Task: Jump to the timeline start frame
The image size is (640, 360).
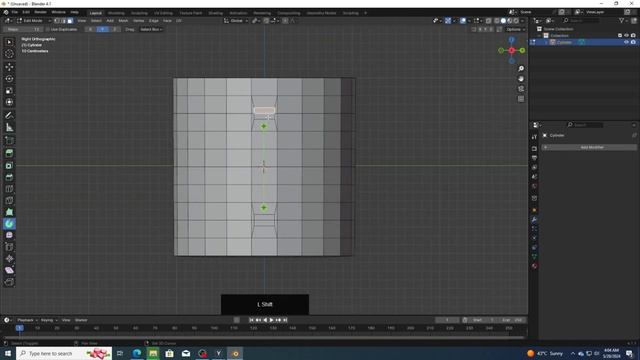Action: [x=251, y=320]
